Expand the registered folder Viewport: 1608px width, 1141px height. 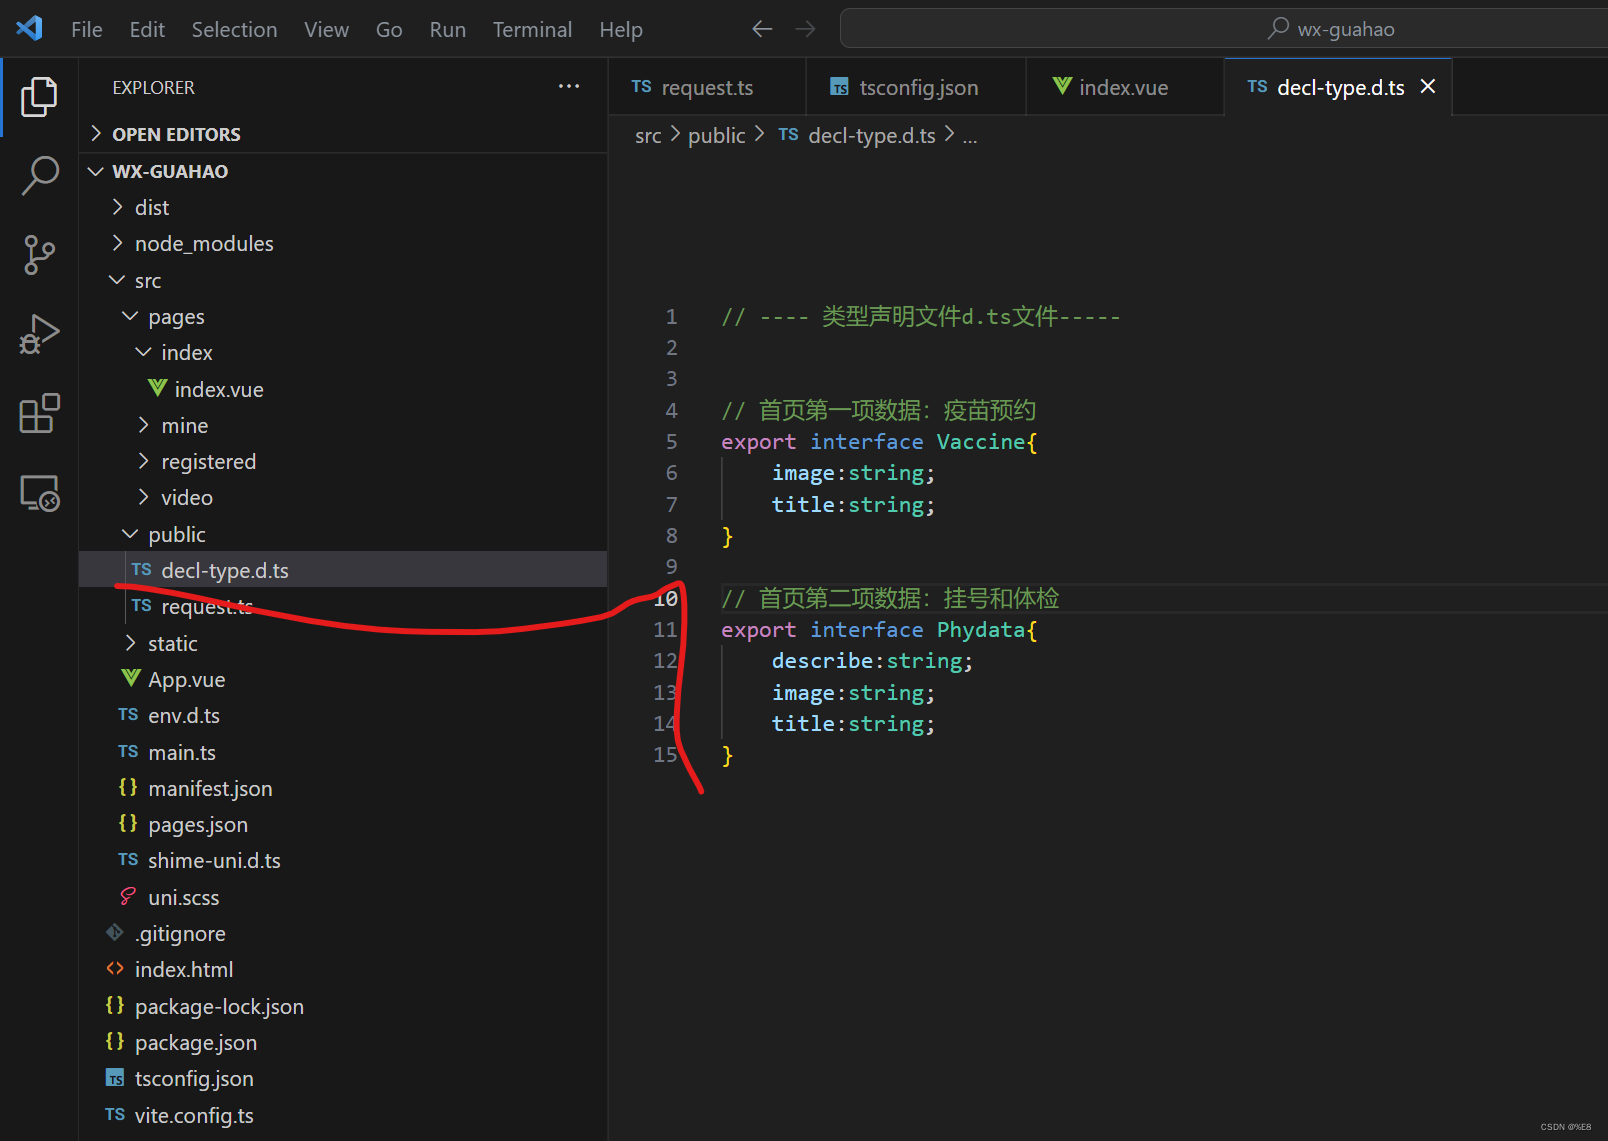point(143,461)
